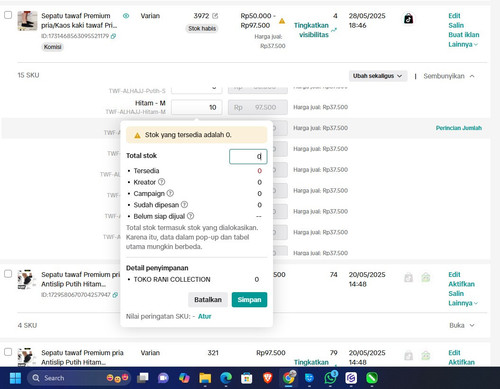Open thumbnail of product ID 1729580670704257947
Screen dimensions: 500x389
pyautogui.click(x=27, y=279)
